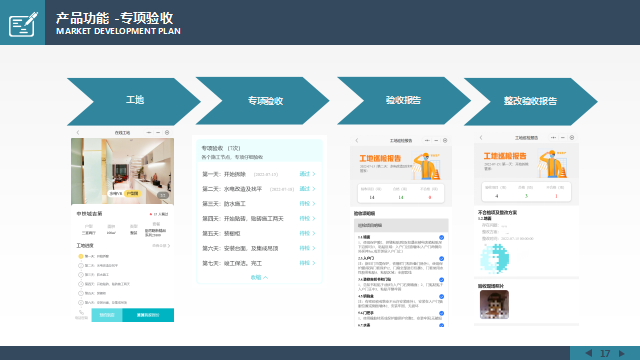This screenshot has height=360, width=640.
Task: Click the light teal button beside phone icon
Action: pos(107,315)
